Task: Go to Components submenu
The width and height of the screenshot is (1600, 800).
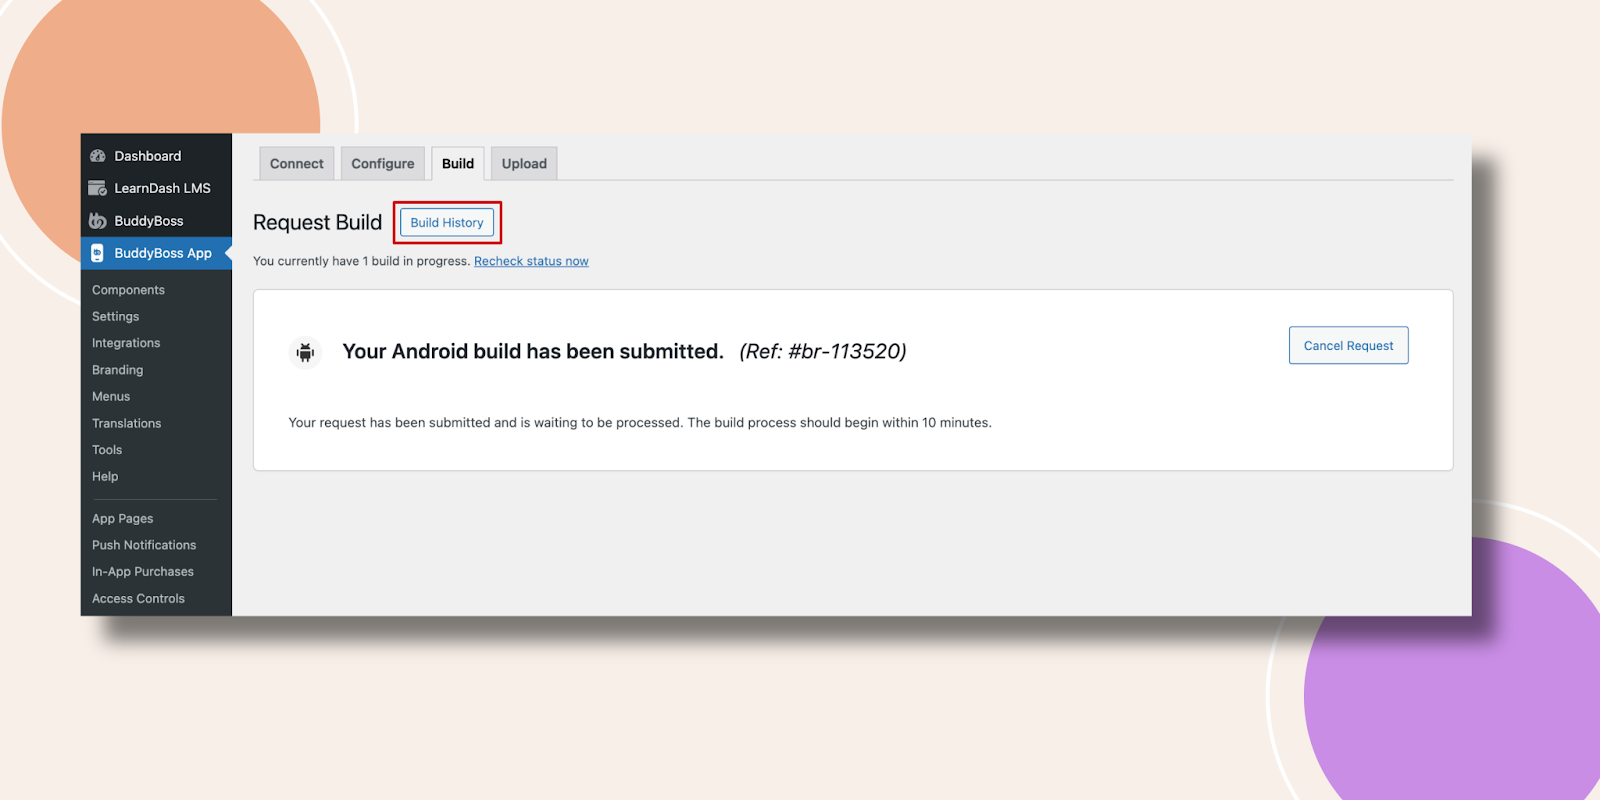Action: point(128,290)
